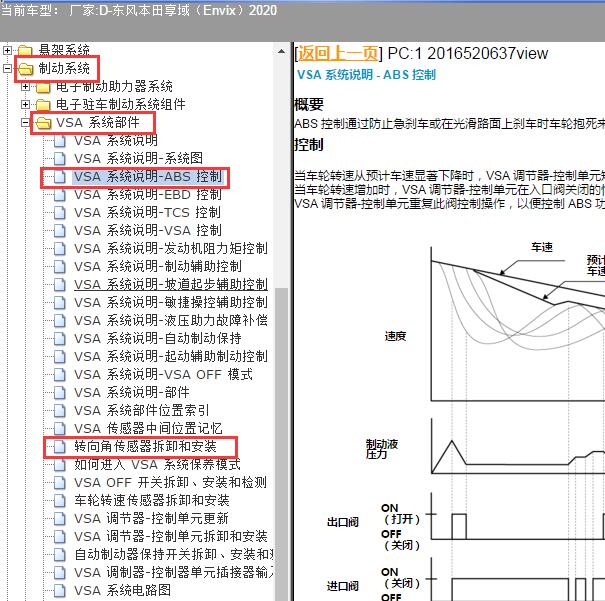Click the 电子驻车制动系统组件 folder icon

coord(43,105)
